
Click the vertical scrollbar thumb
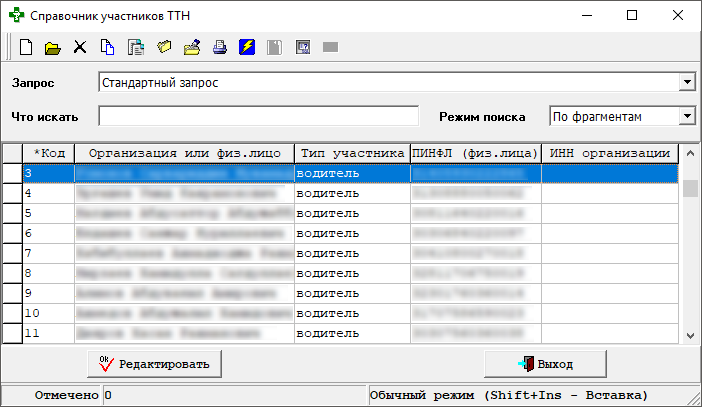pos(690,188)
